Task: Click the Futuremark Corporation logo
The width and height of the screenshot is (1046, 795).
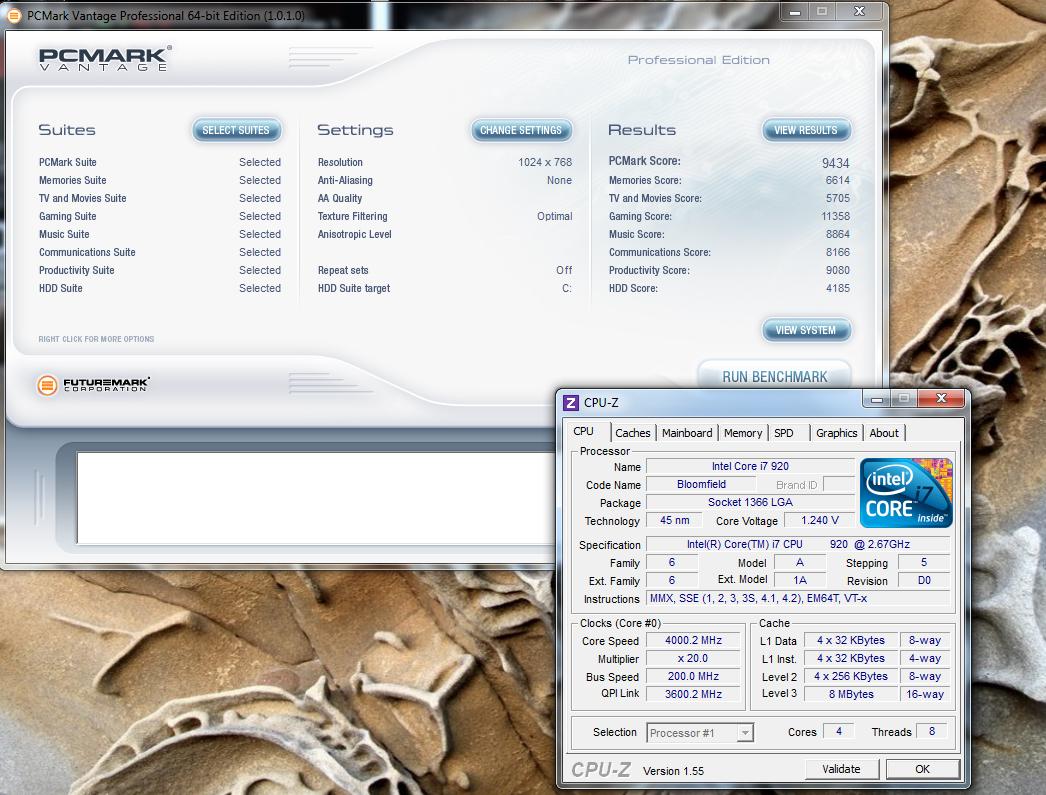Action: point(93,385)
